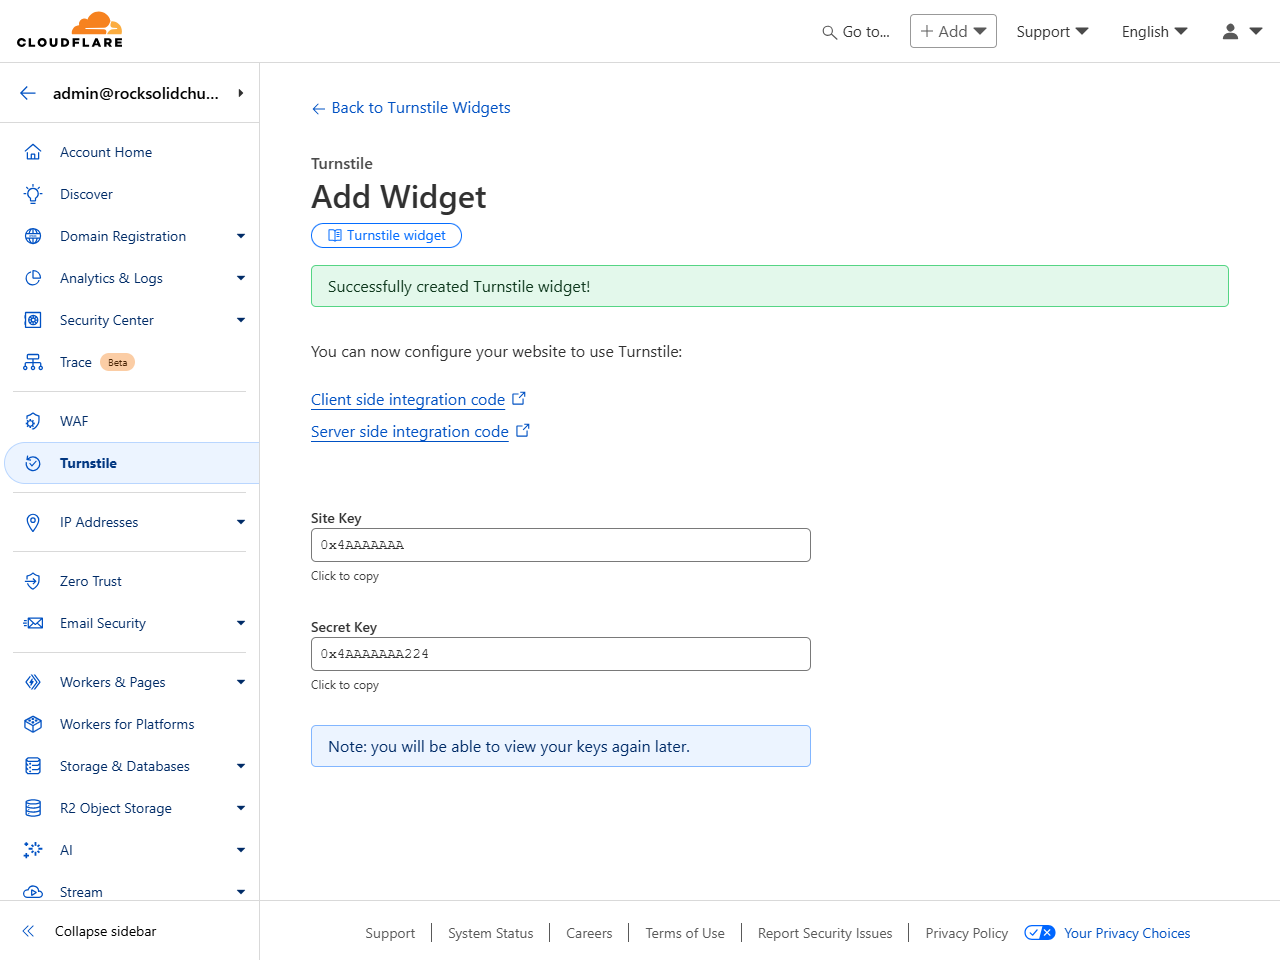Open the Careers footer link
Viewport: 1280px width, 960px height.
tap(589, 933)
